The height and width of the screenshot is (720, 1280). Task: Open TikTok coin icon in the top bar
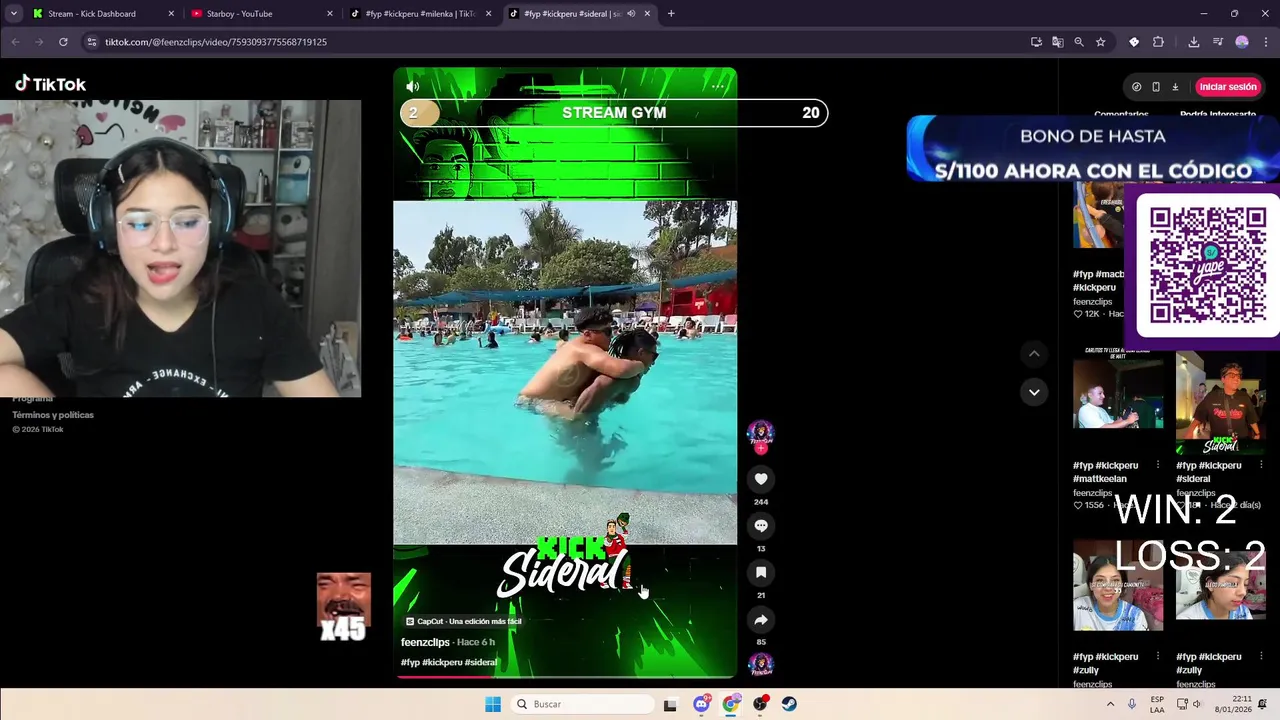[x=1136, y=87]
